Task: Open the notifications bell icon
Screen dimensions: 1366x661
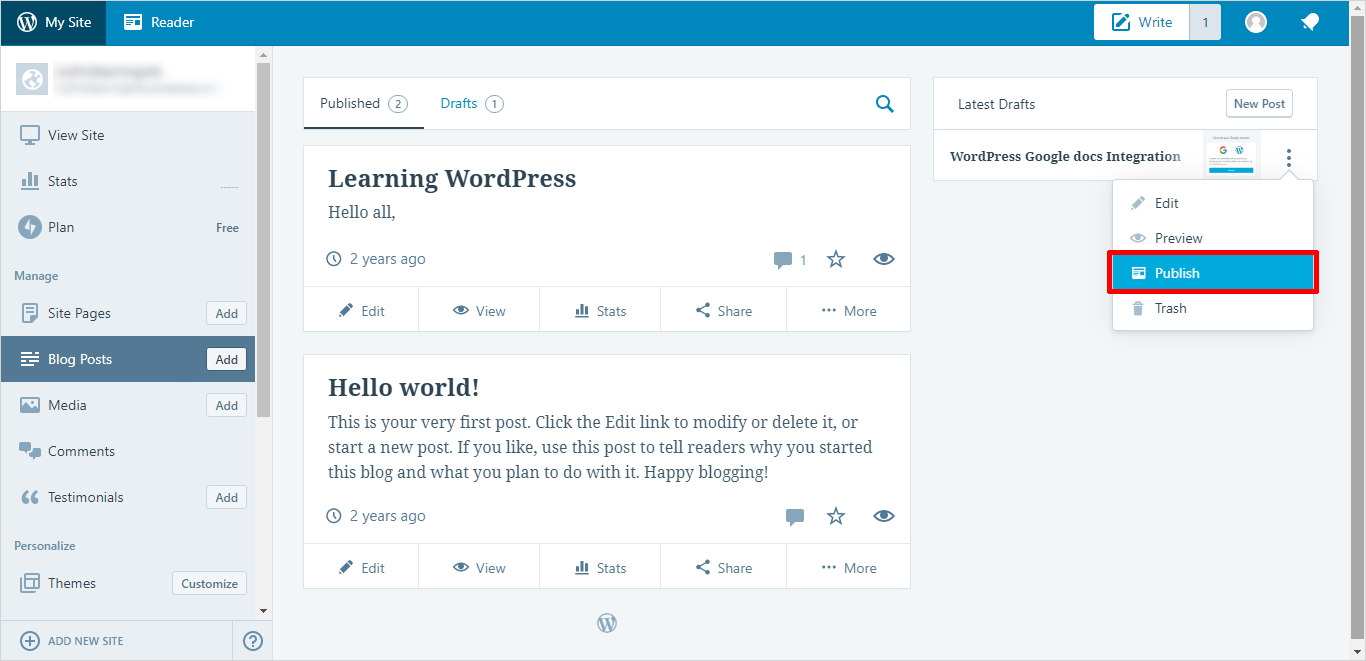Action: click(x=1309, y=22)
